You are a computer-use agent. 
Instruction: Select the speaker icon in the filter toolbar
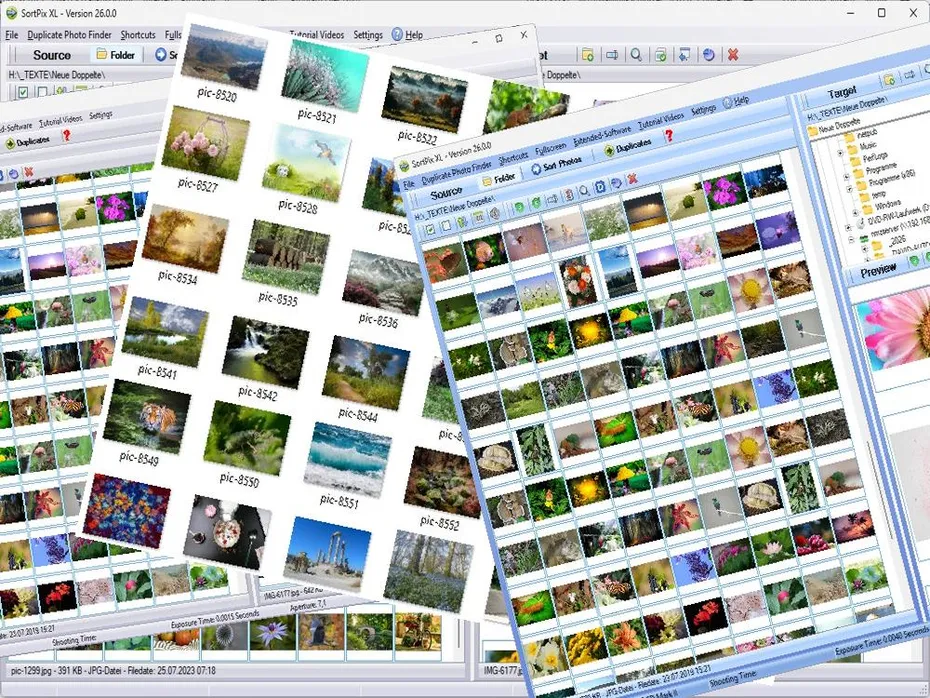coord(493,214)
